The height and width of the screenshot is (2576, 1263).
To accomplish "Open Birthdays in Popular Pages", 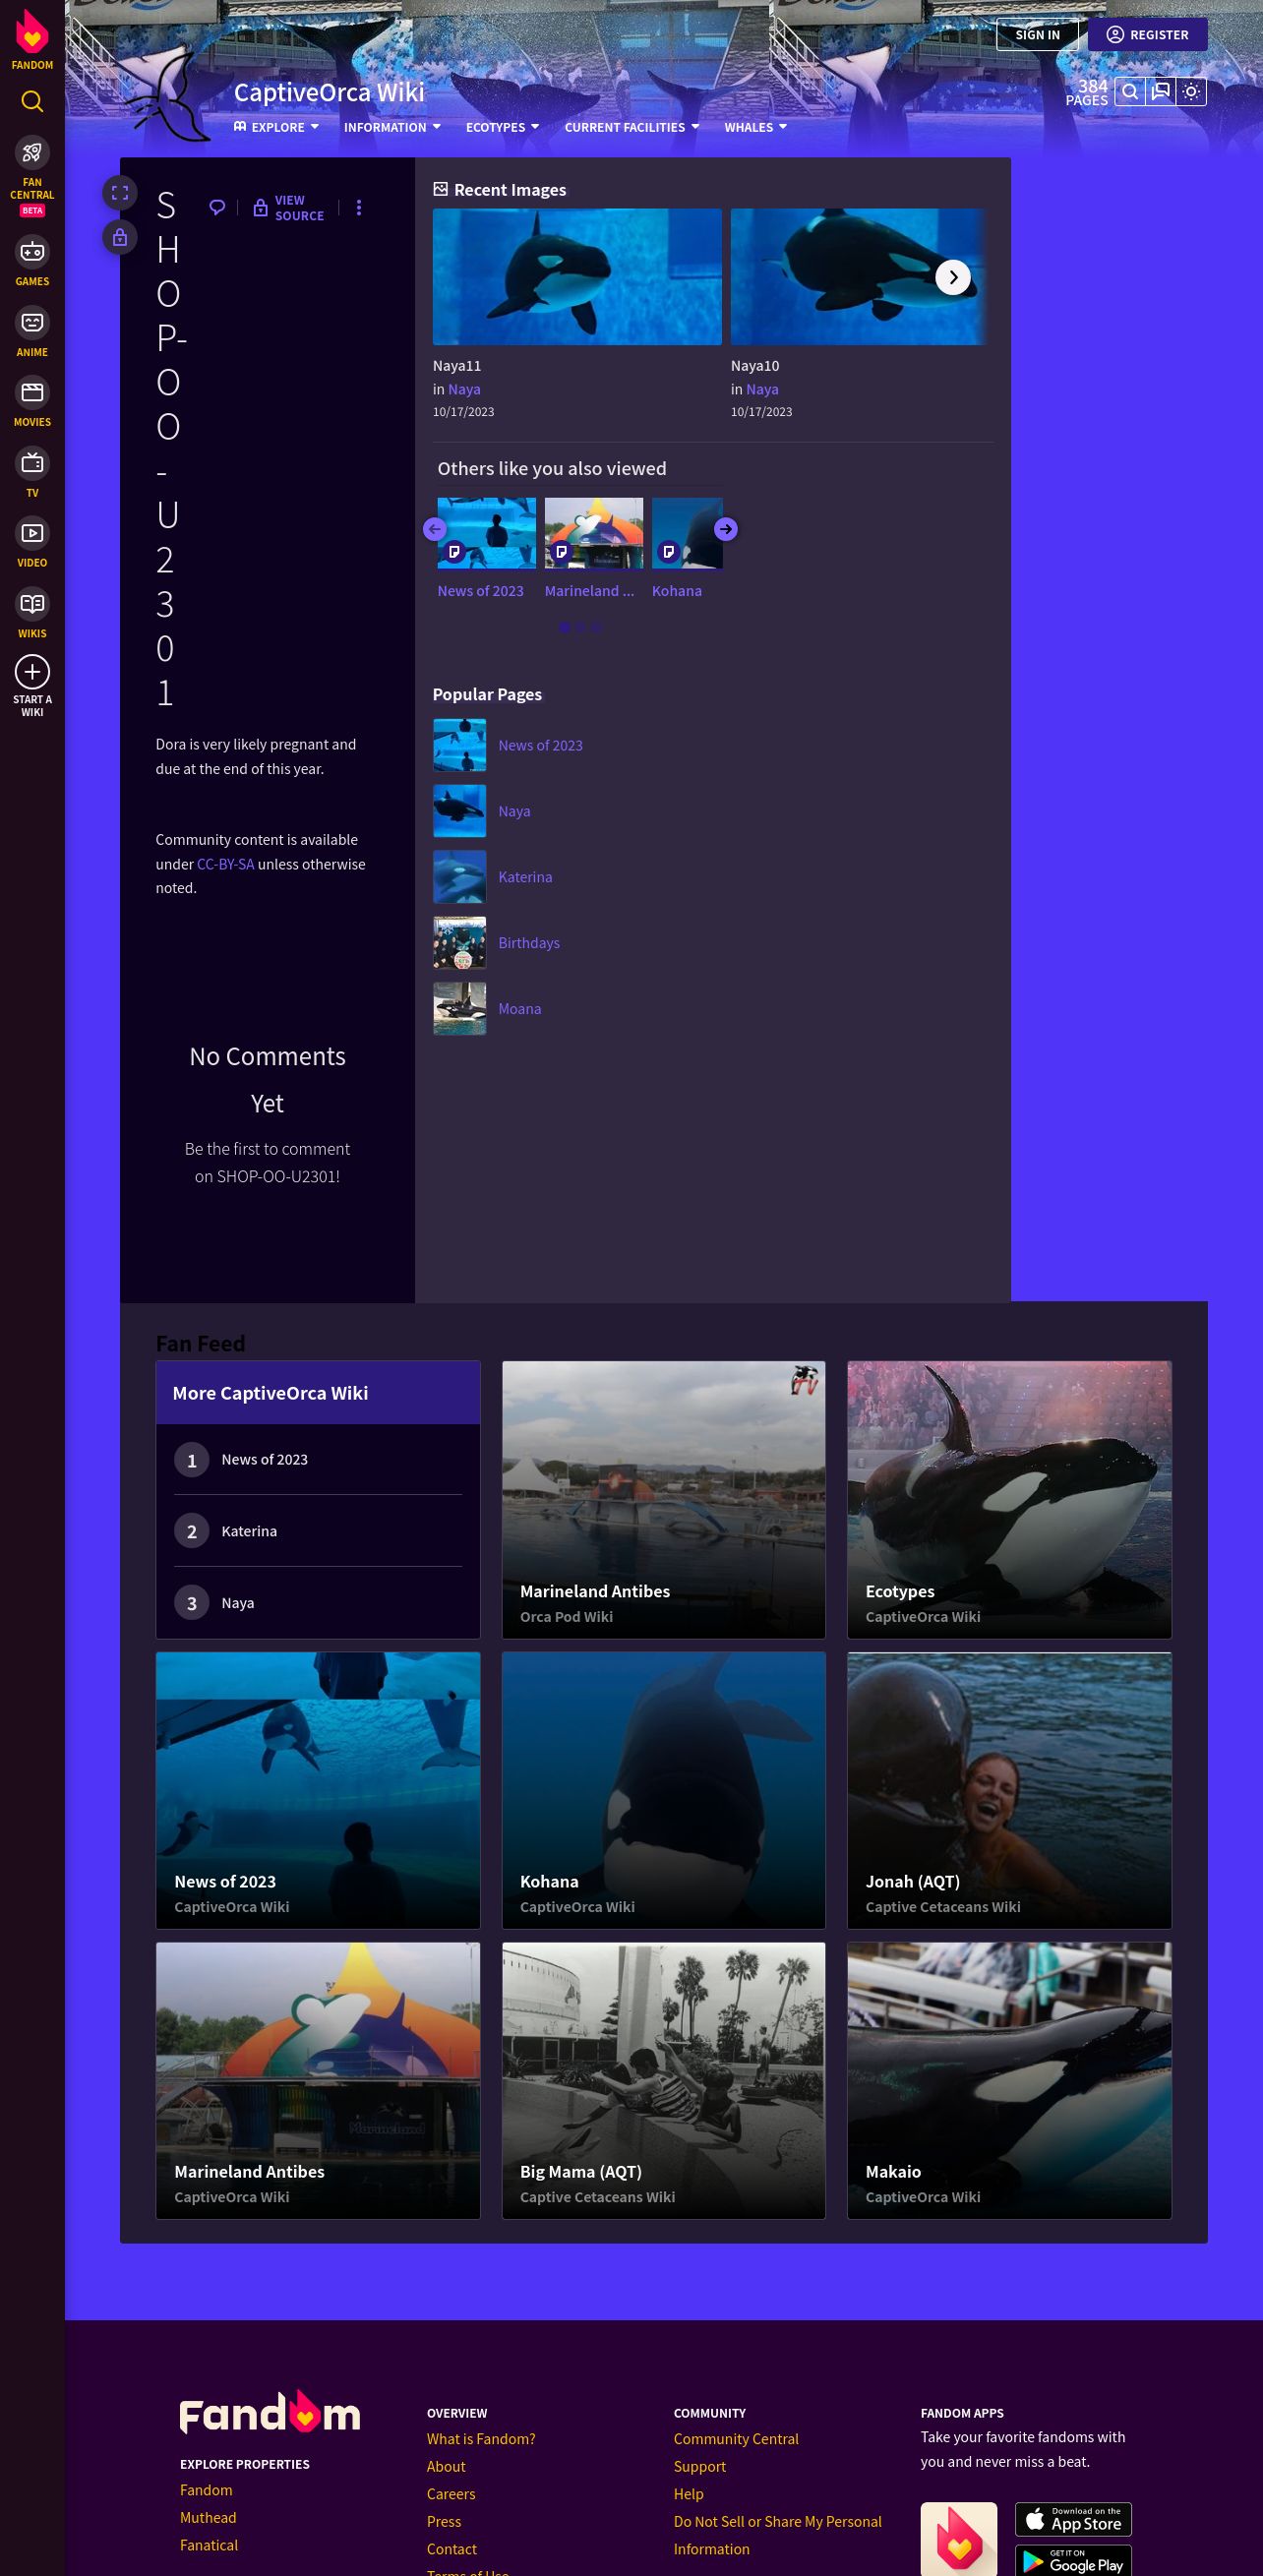I will pyautogui.click(x=529, y=943).
